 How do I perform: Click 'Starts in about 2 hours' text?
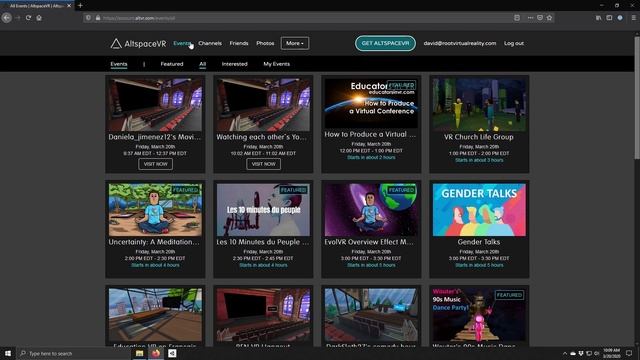(x=371, y=157)
